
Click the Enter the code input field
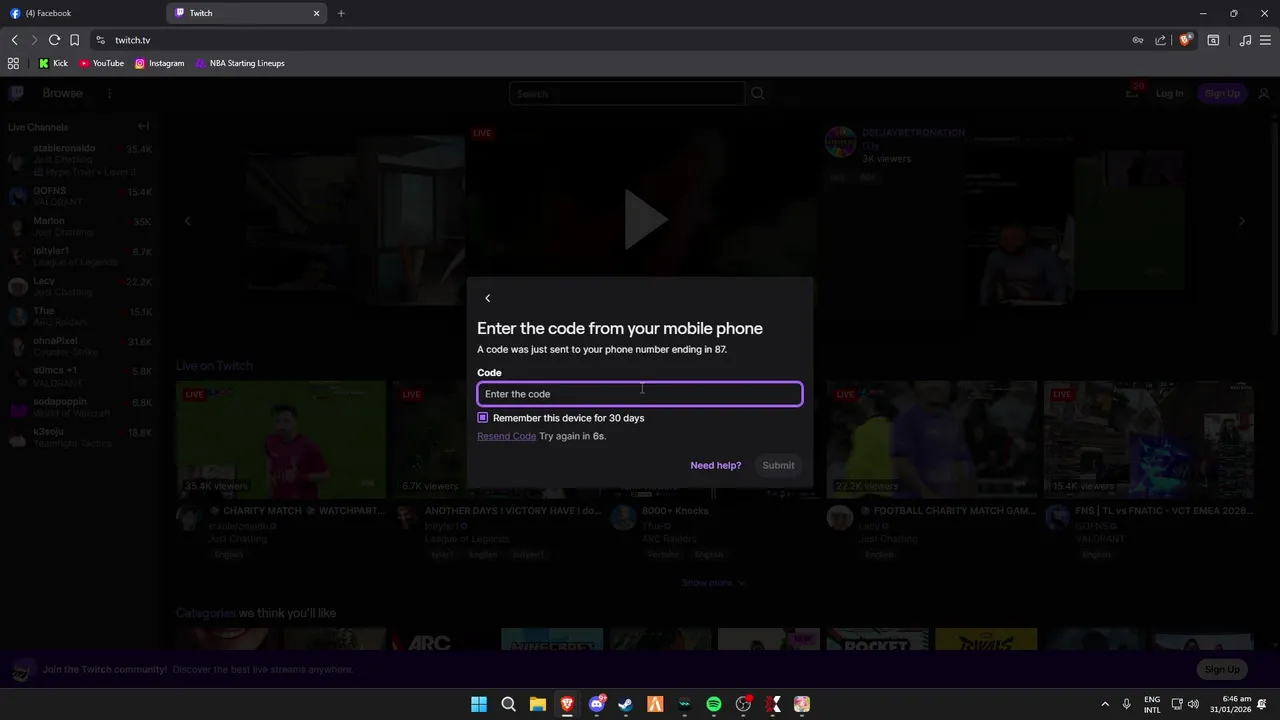click(640, 394)
